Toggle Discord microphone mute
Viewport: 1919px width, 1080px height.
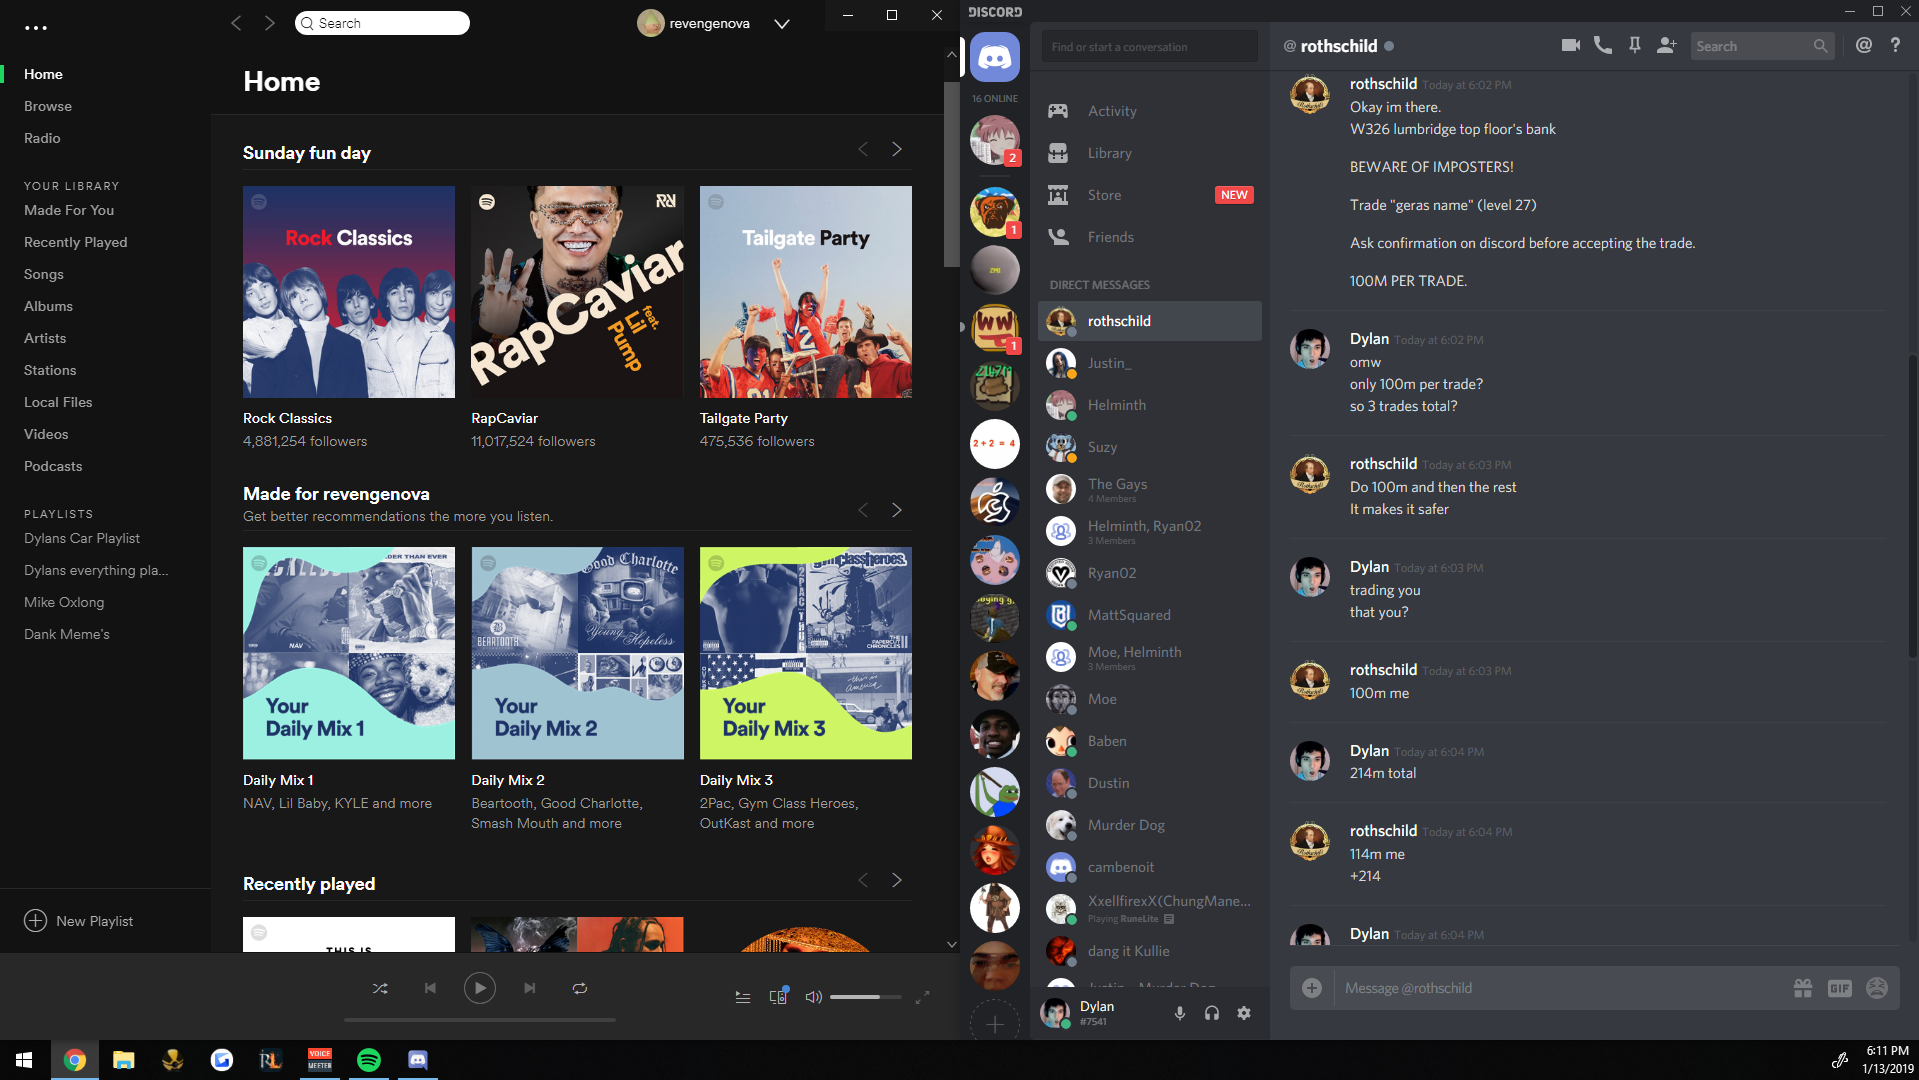tap(1180, 1013)
